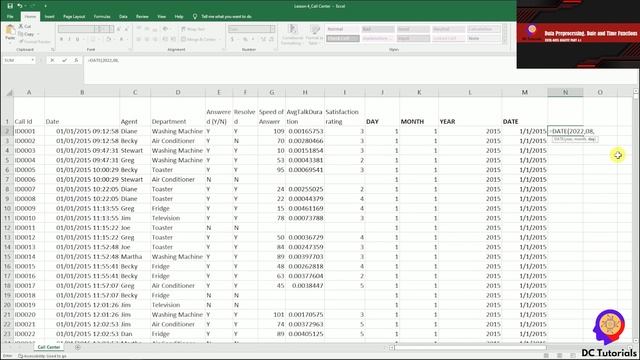Click the Cut scissors button
640x360 pixels.
click(25, 26)
